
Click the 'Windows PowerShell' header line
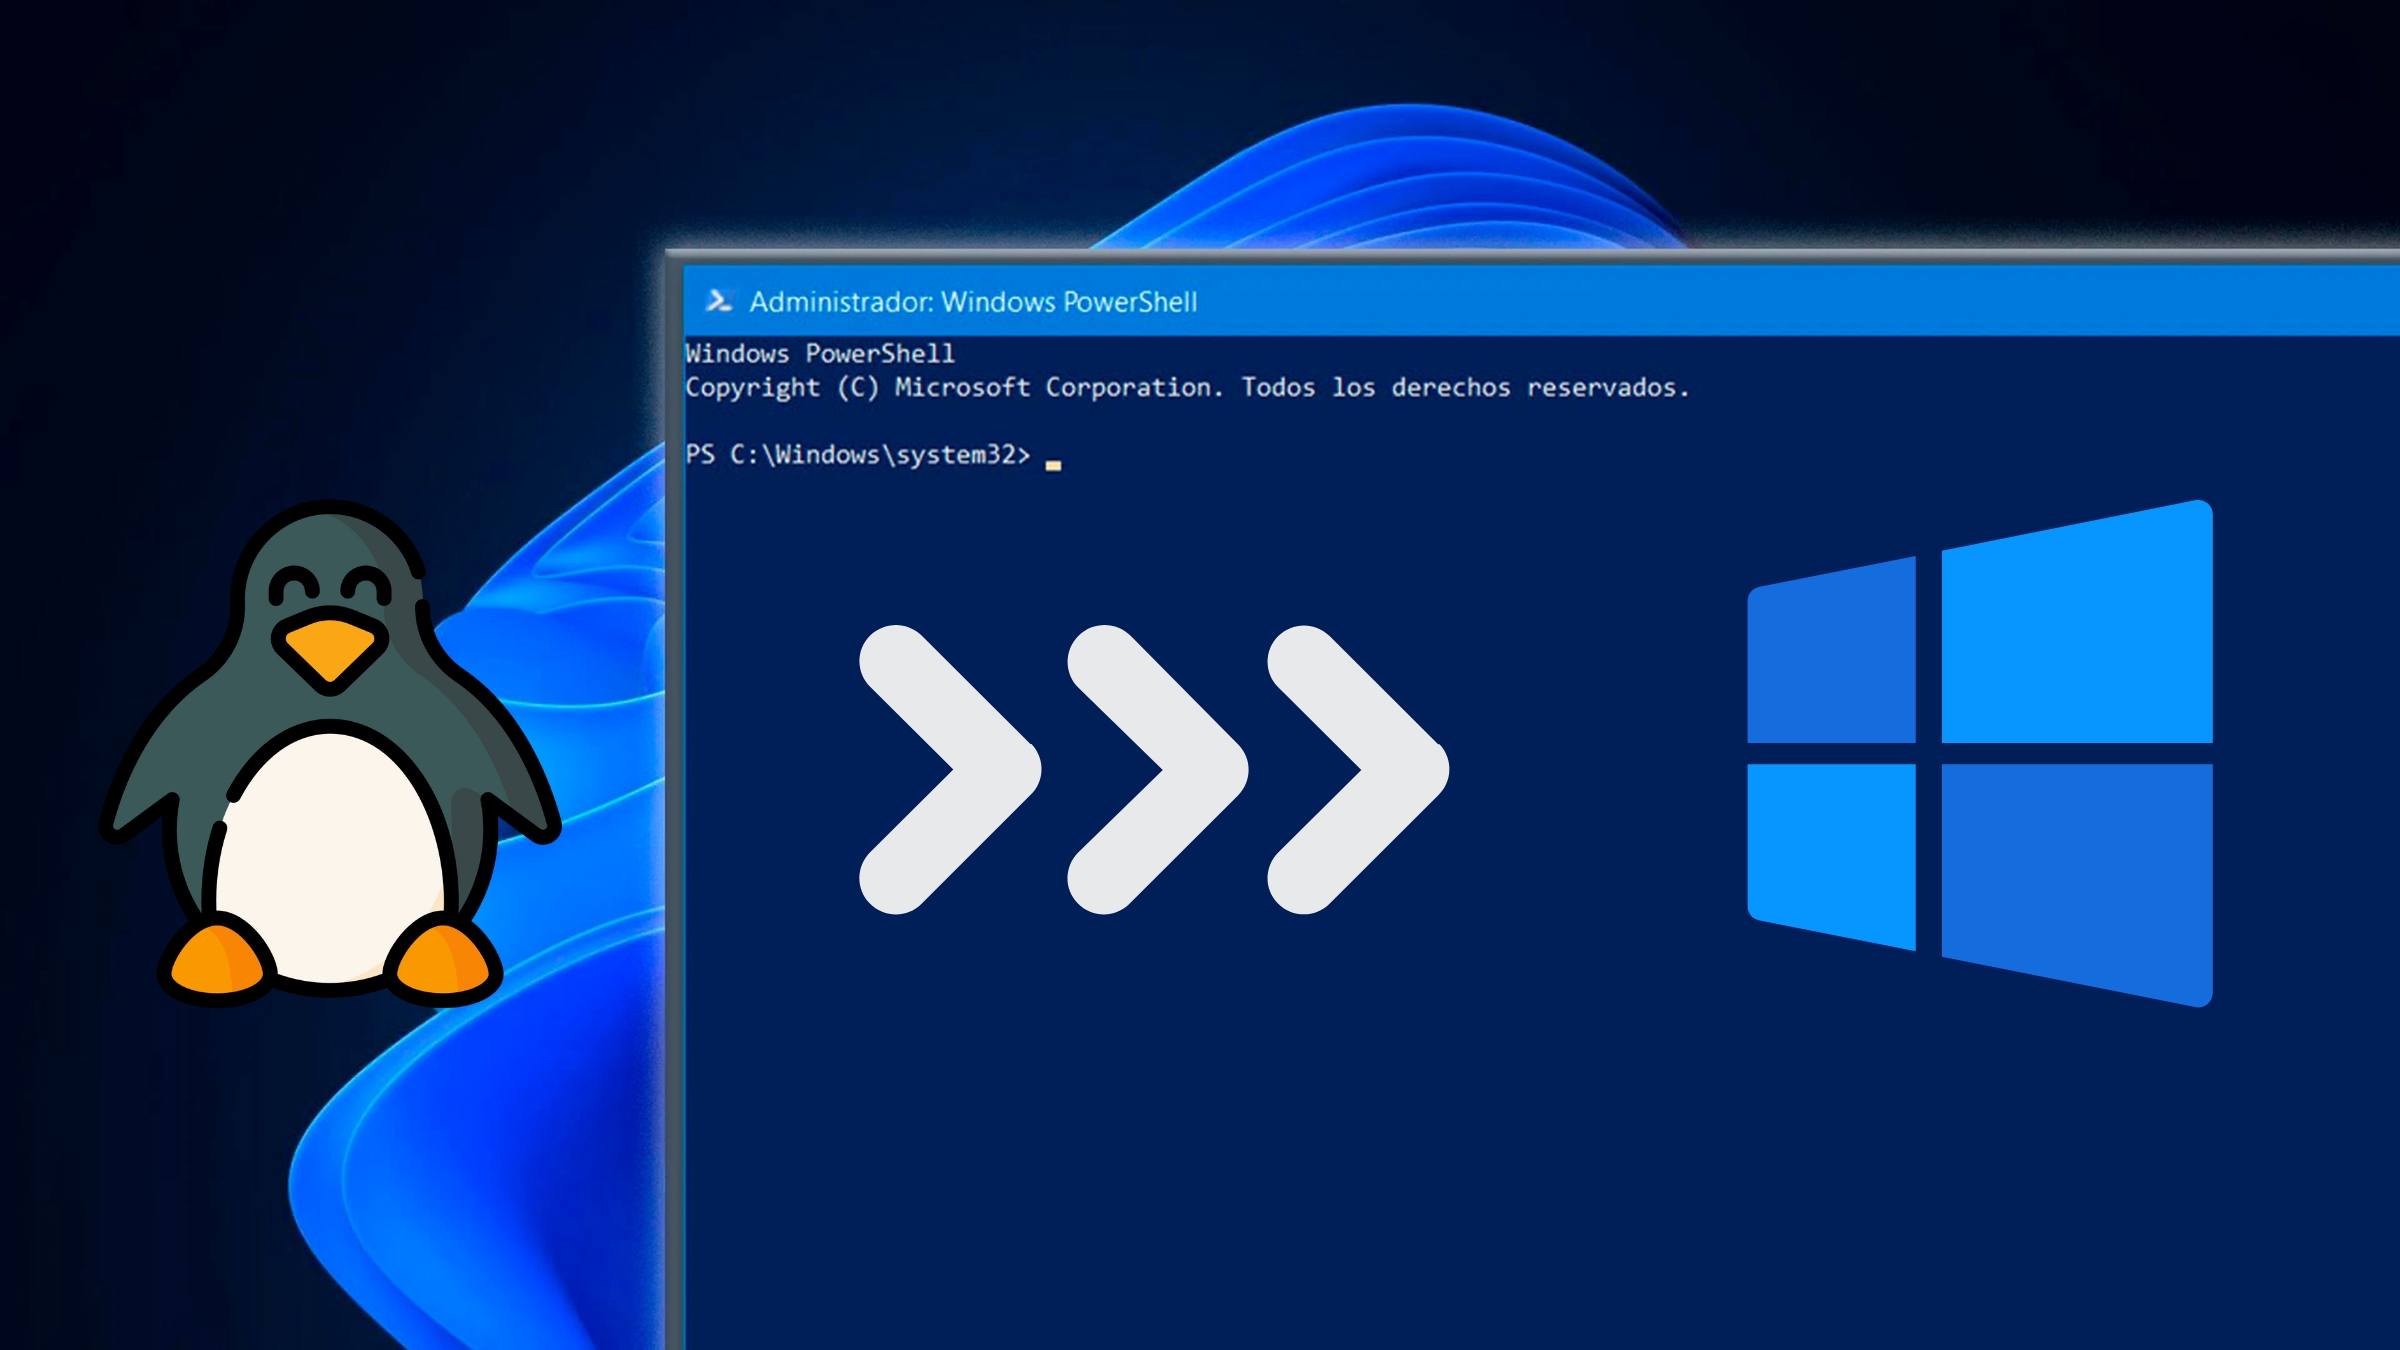pyautogui.click(x=820, y=354)
